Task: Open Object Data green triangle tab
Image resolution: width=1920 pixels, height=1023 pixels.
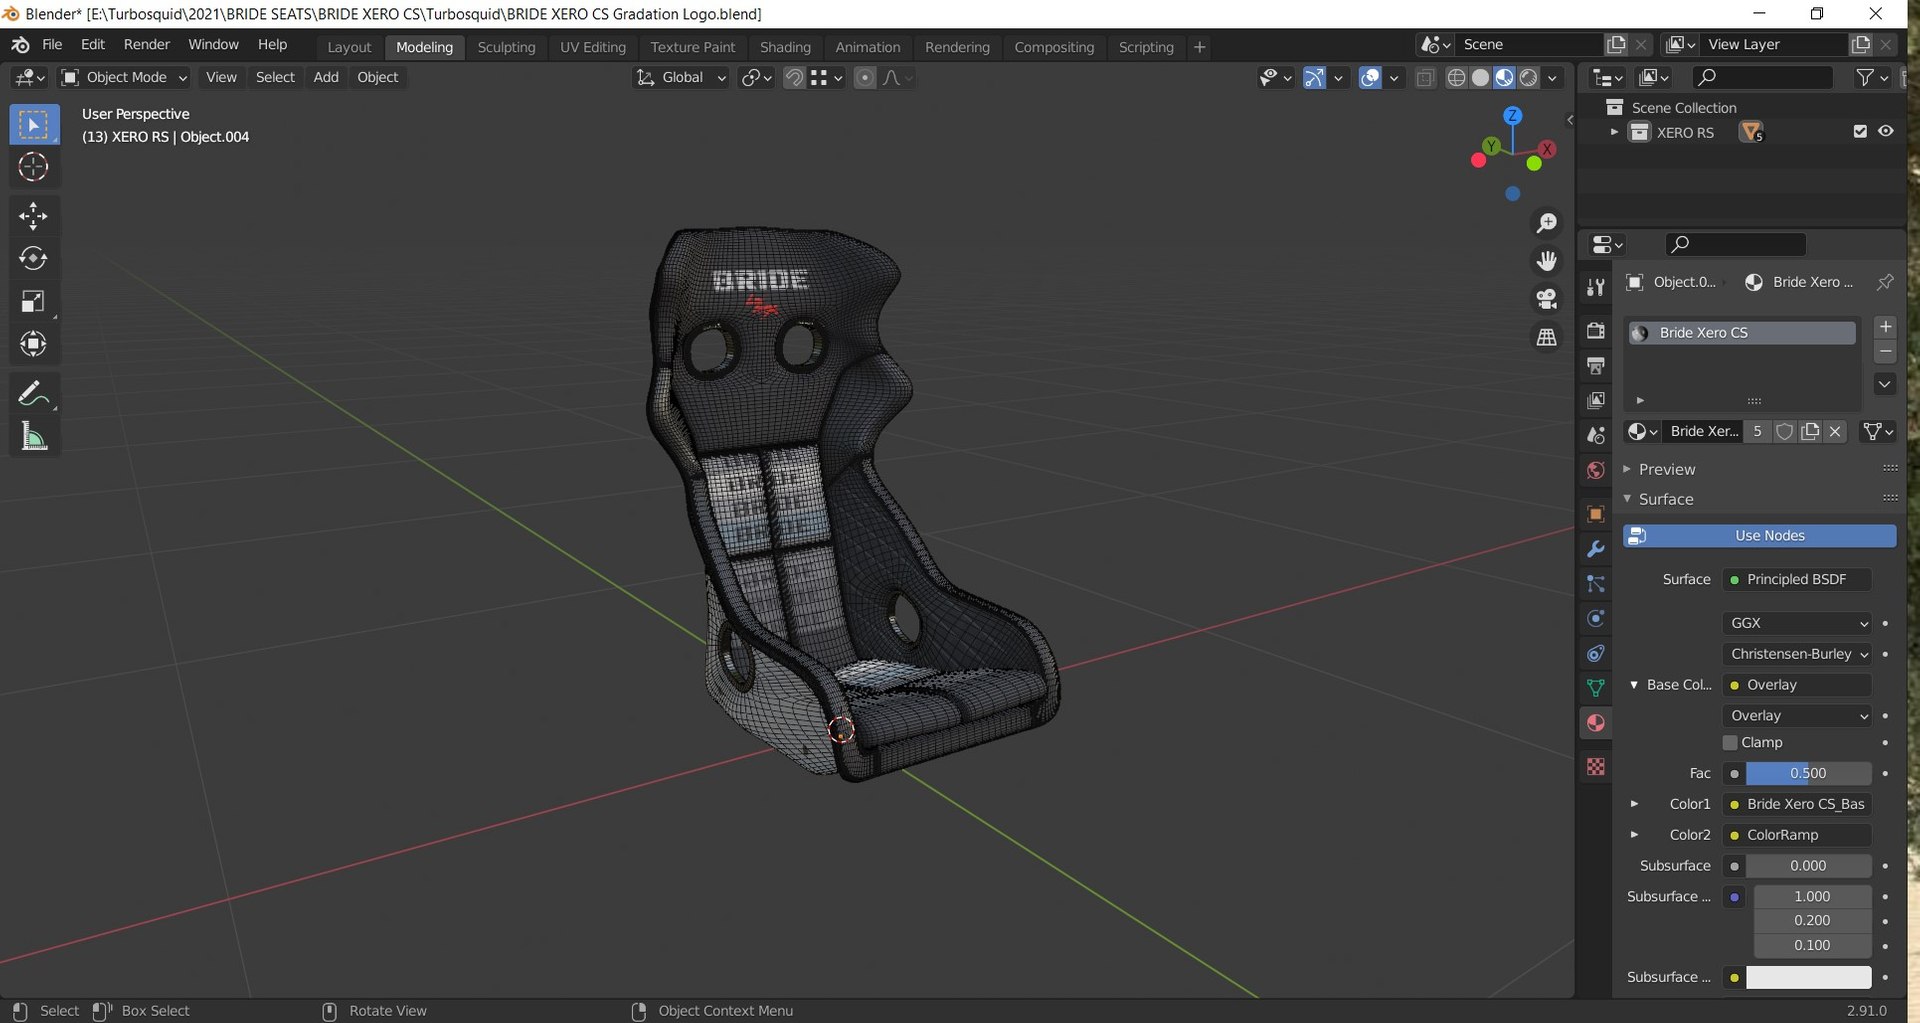Action: pos(1596,688)
